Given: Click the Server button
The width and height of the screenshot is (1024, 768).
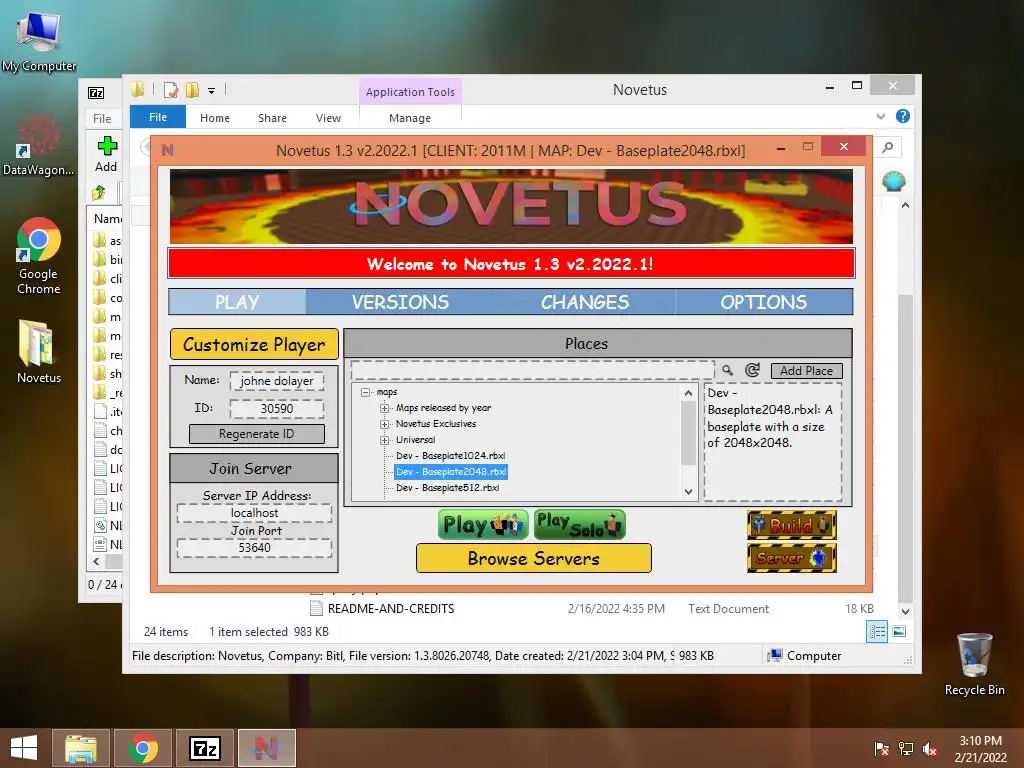Looking at the screenshot, I should (792, 558).
